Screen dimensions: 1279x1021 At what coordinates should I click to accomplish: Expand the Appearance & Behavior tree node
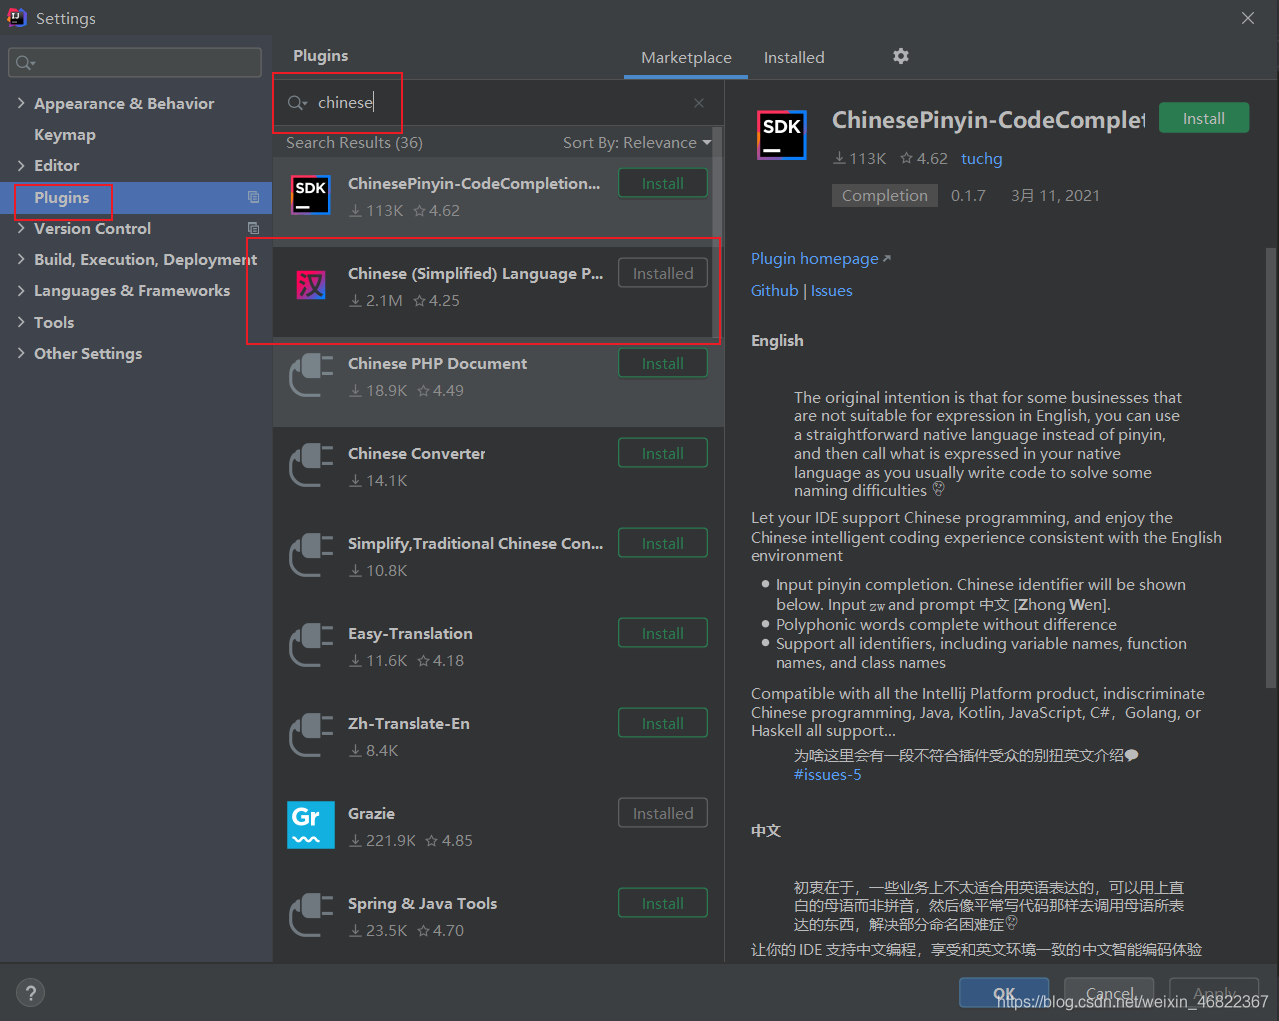click(21, 103)
